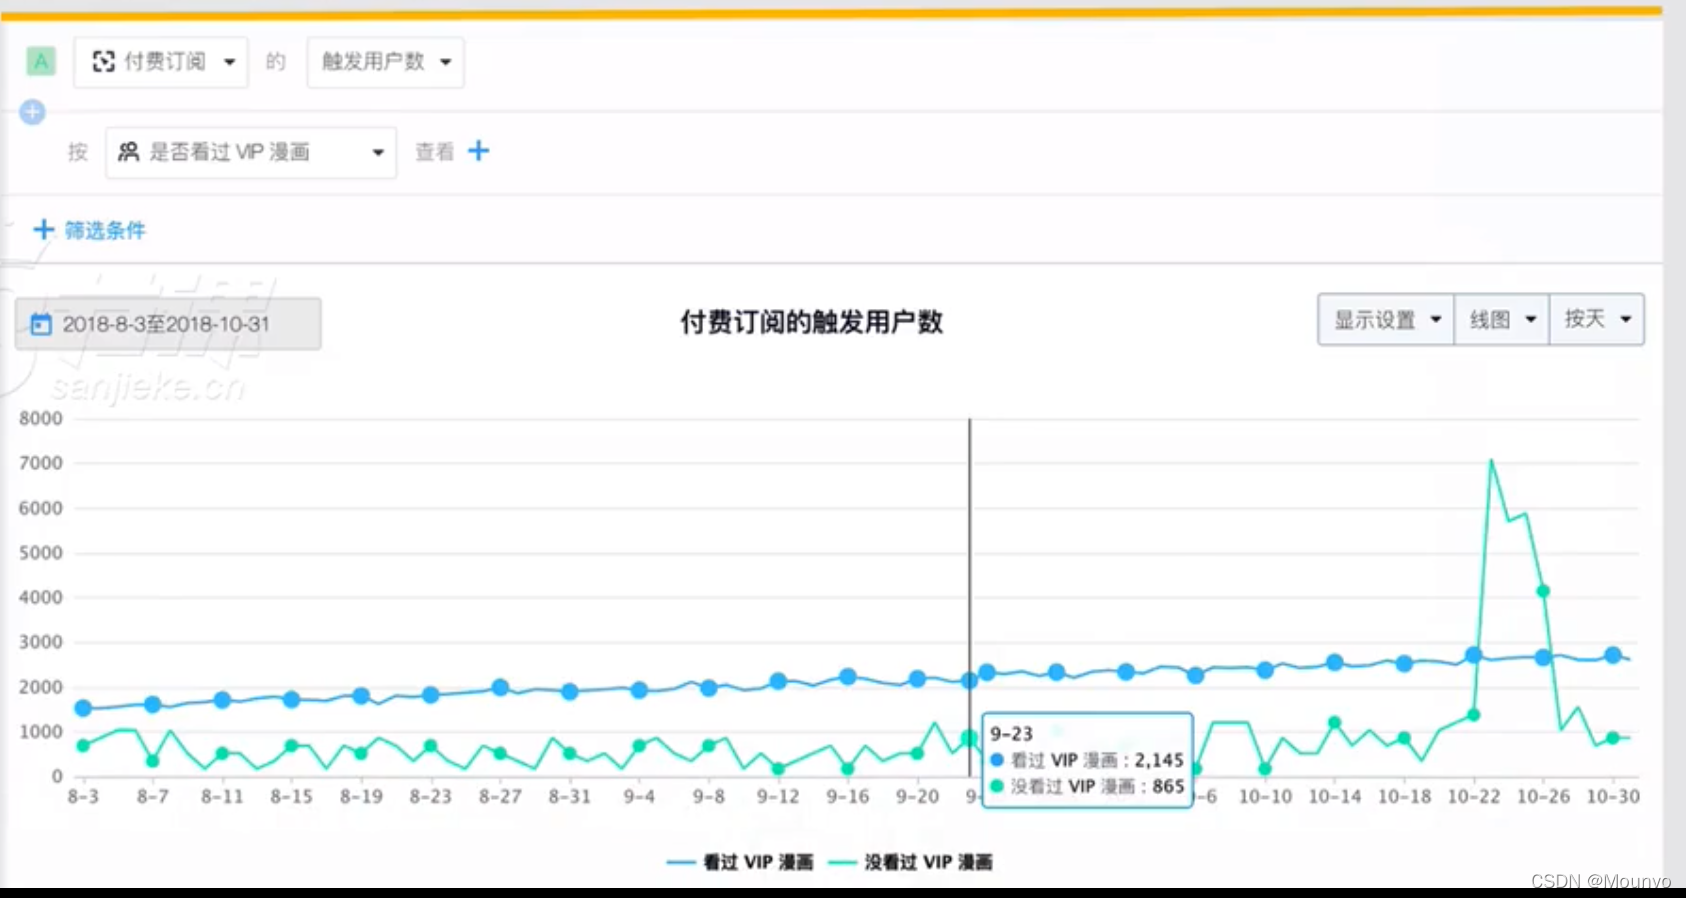Click the event icon inside 付费订阅 dropdown
The image size is (1686, 898).
point(103,62)
